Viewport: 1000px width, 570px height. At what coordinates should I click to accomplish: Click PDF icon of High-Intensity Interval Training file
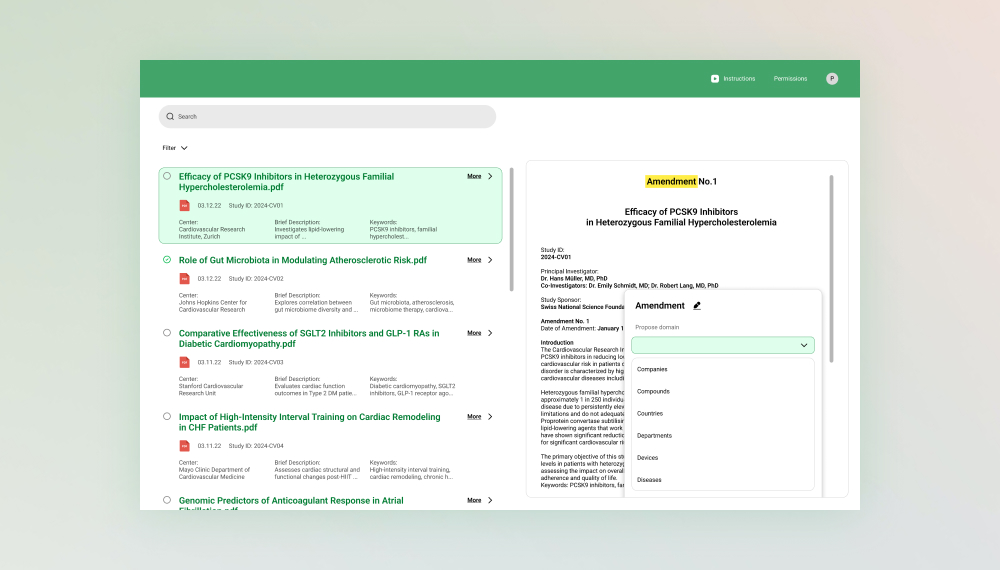point(184,446)
